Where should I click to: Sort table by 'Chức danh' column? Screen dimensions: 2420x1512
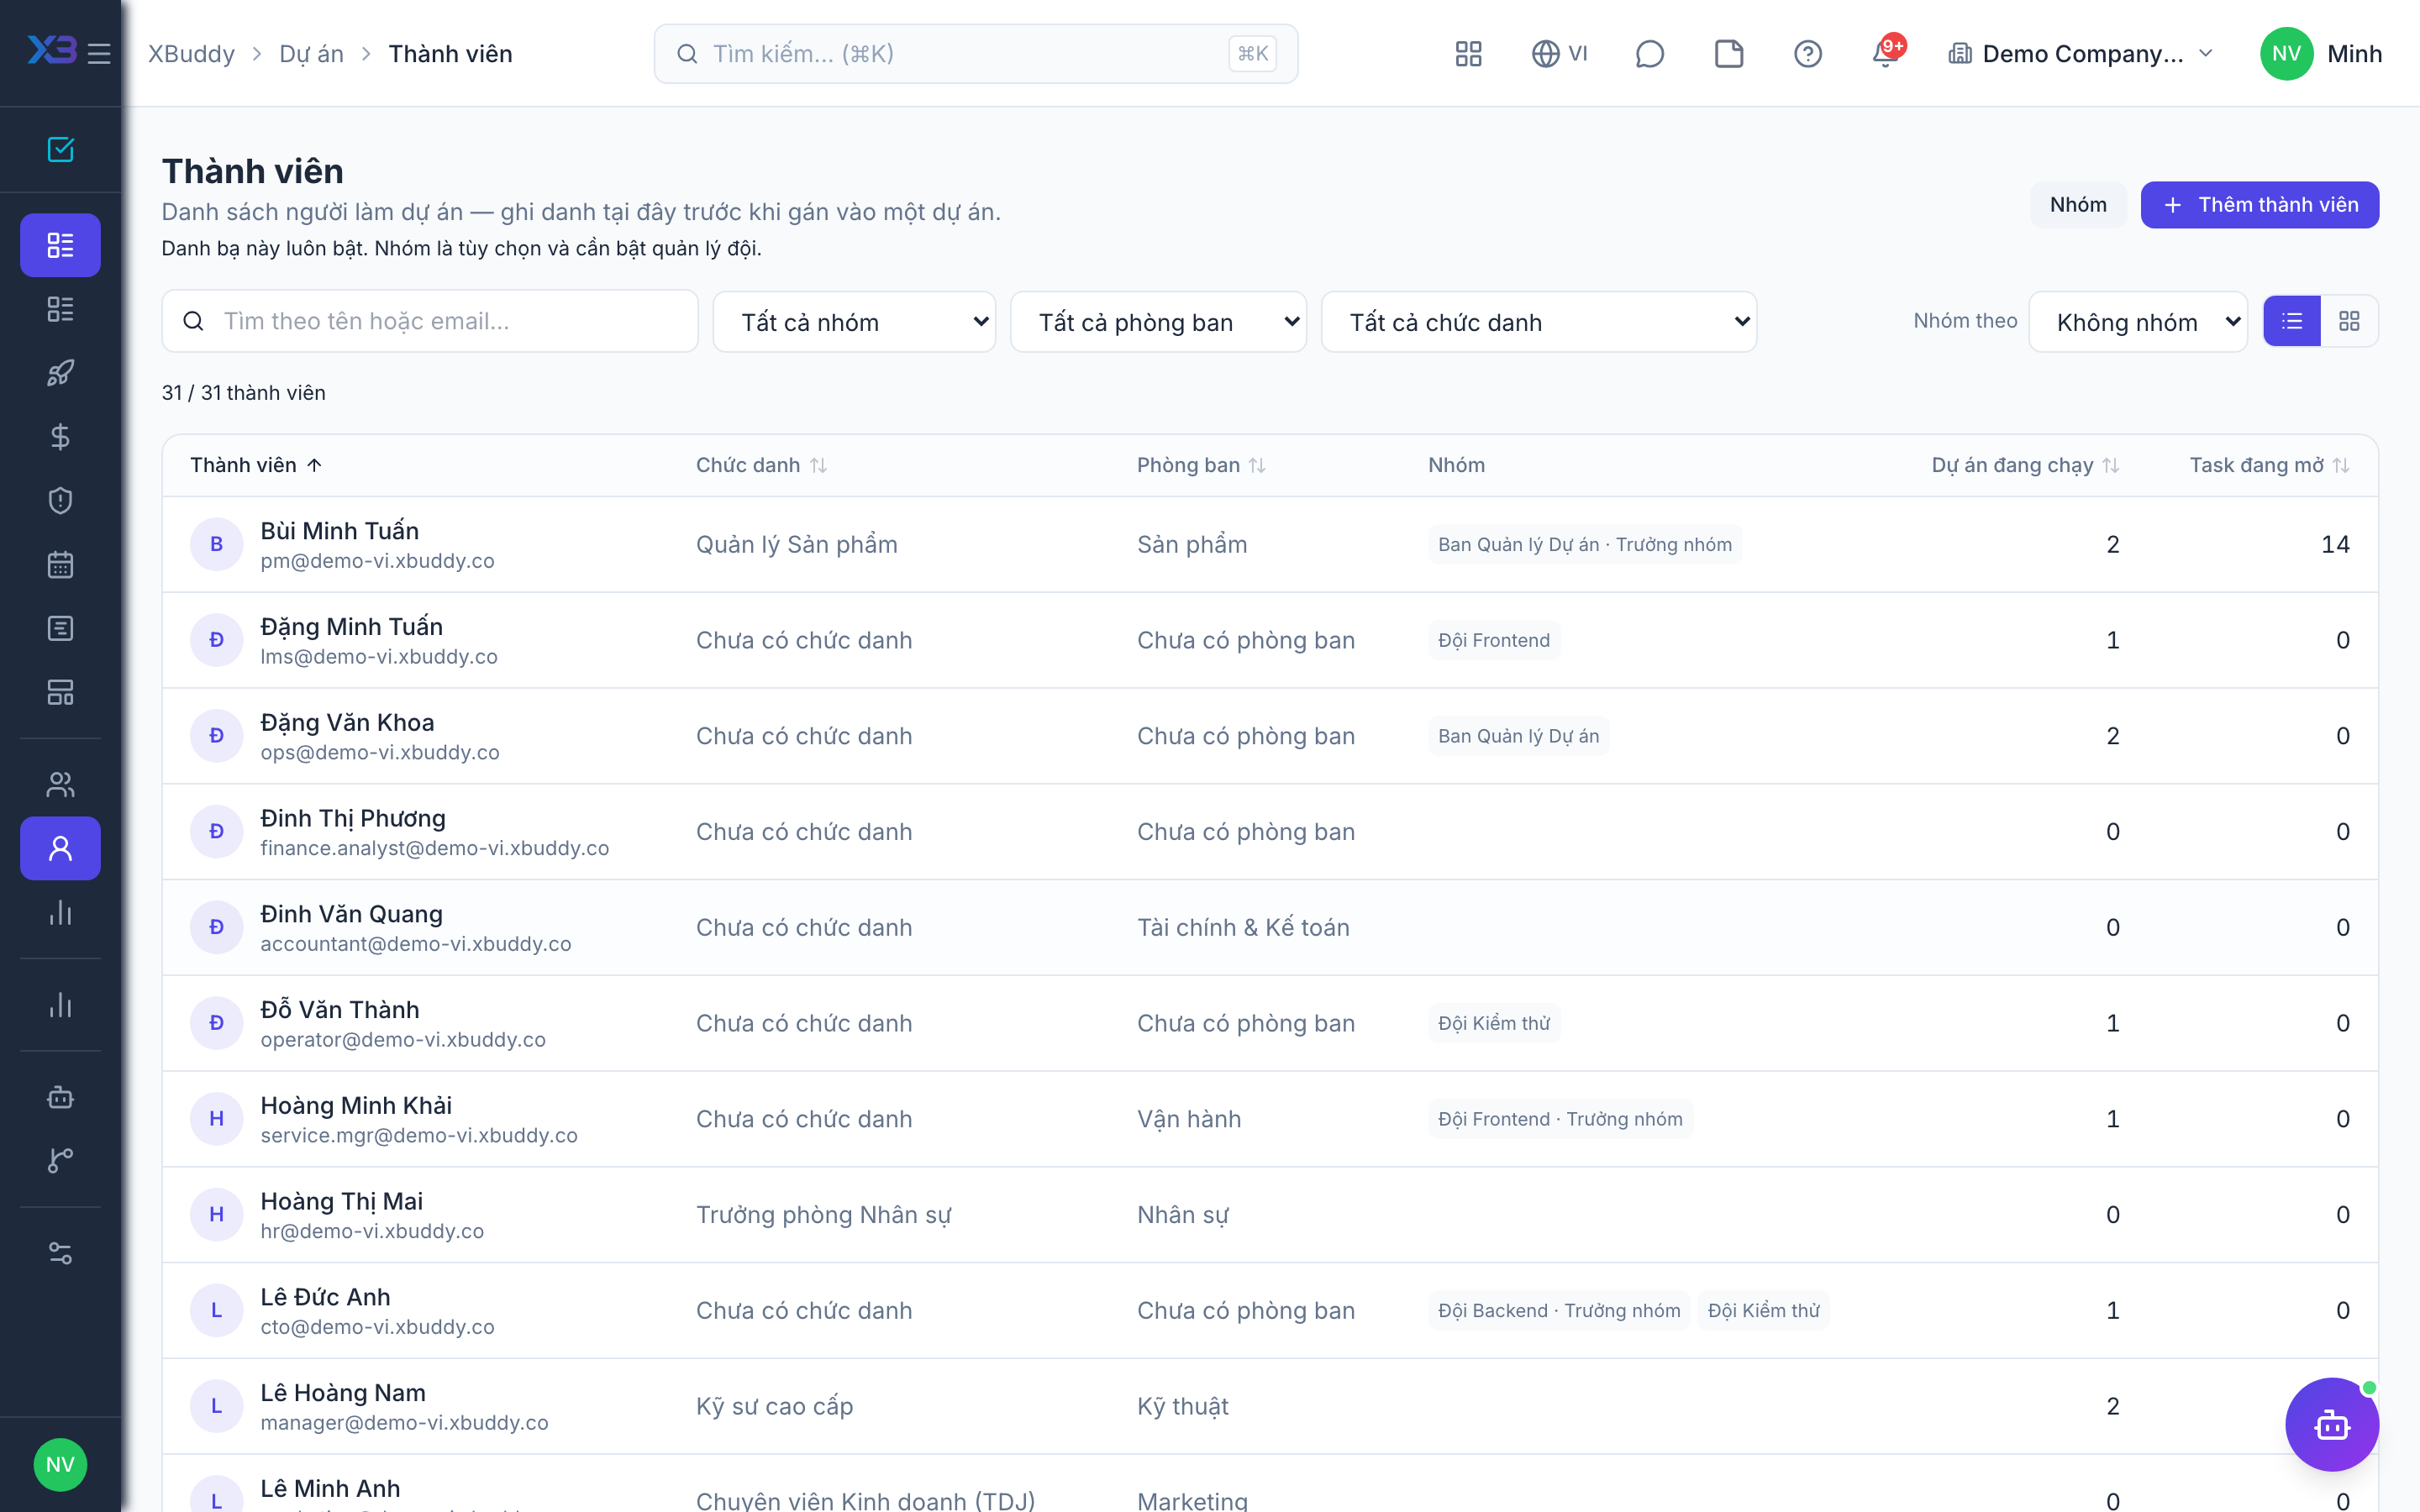tap(761, 465)
